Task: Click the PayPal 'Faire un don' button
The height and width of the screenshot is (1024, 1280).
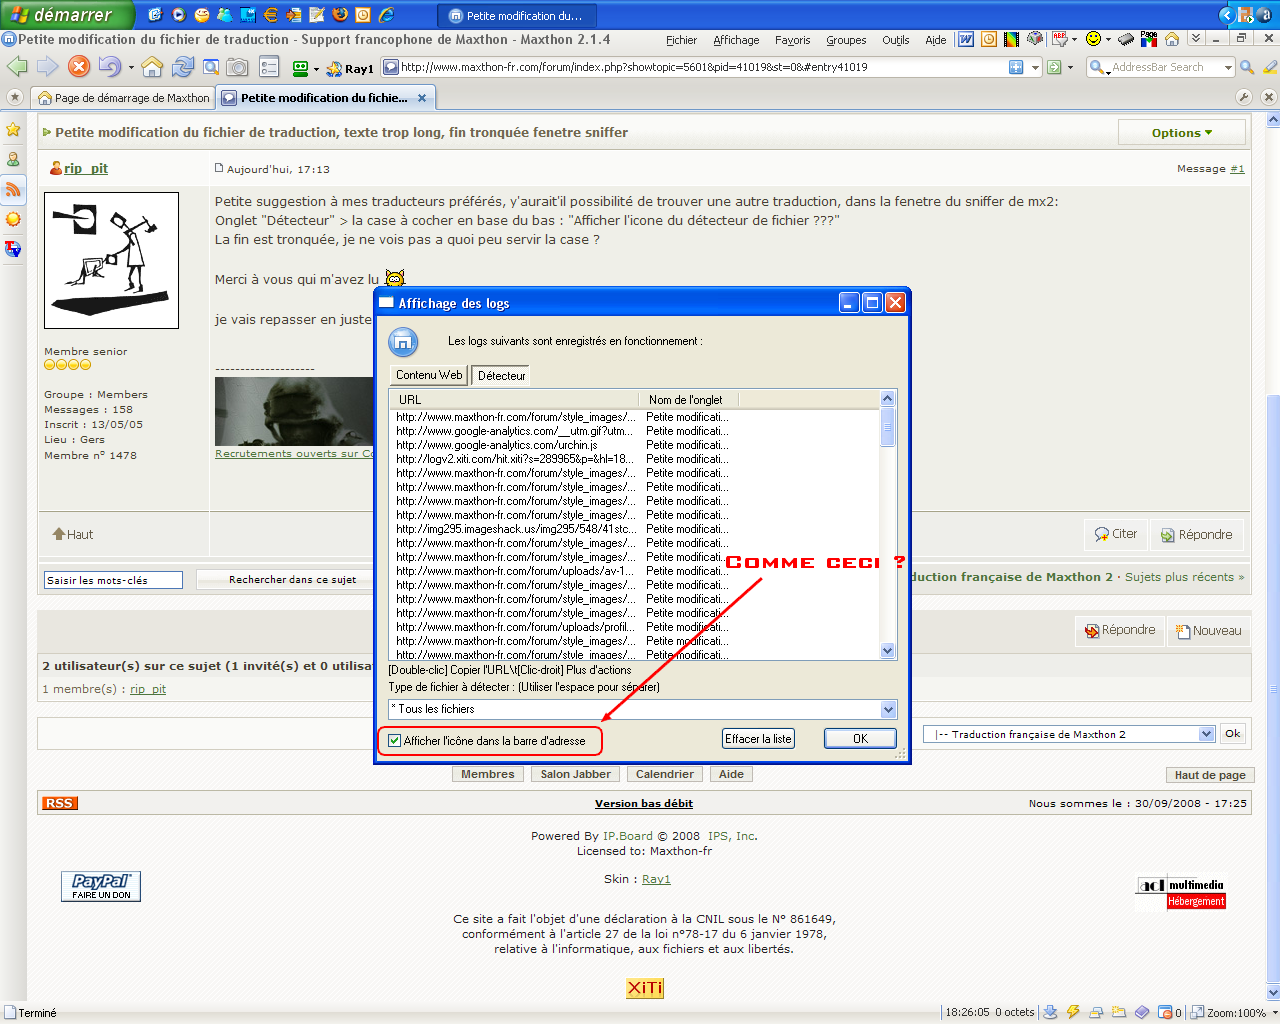Action: (x=101, y=886)
